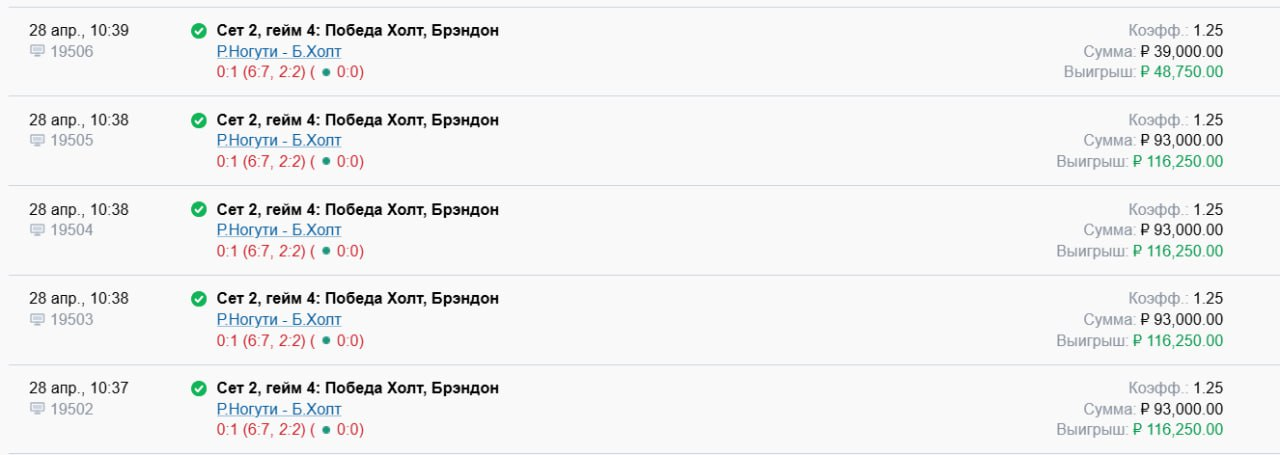Viewport: 1280px width, 455px height.
Task: Click the green serve dot in bet 19505 score
Action: click(x=326, y=162)
